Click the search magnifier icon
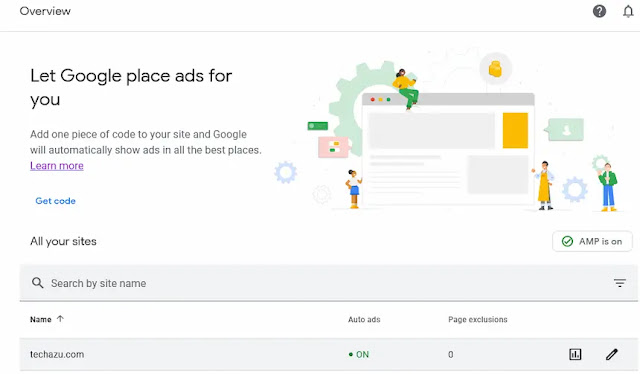Image resolution: width=640 pixels, height=374 pixels. (x=38, y=283)
